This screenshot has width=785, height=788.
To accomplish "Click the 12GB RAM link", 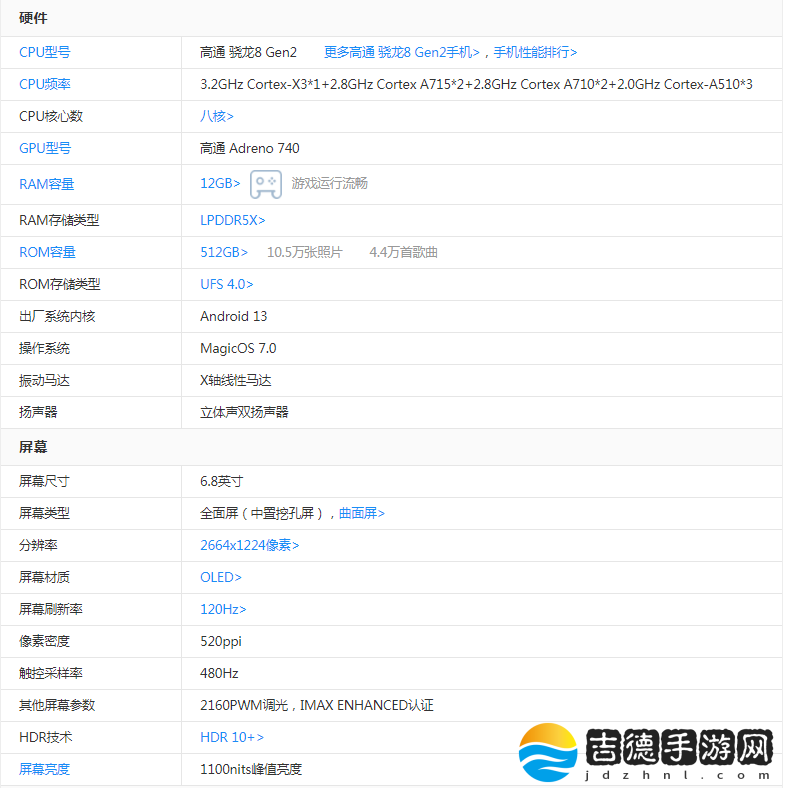I will click(220, 183).
